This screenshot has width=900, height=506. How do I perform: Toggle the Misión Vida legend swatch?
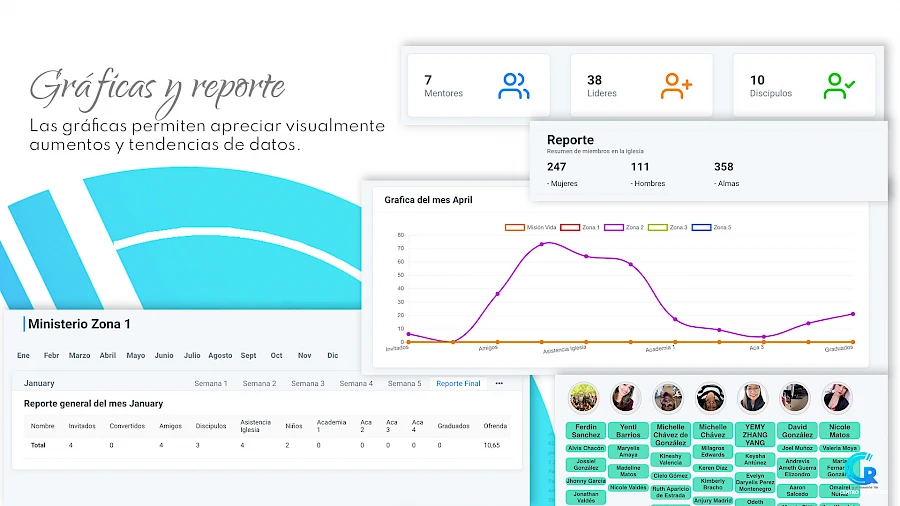pos(514,228)
